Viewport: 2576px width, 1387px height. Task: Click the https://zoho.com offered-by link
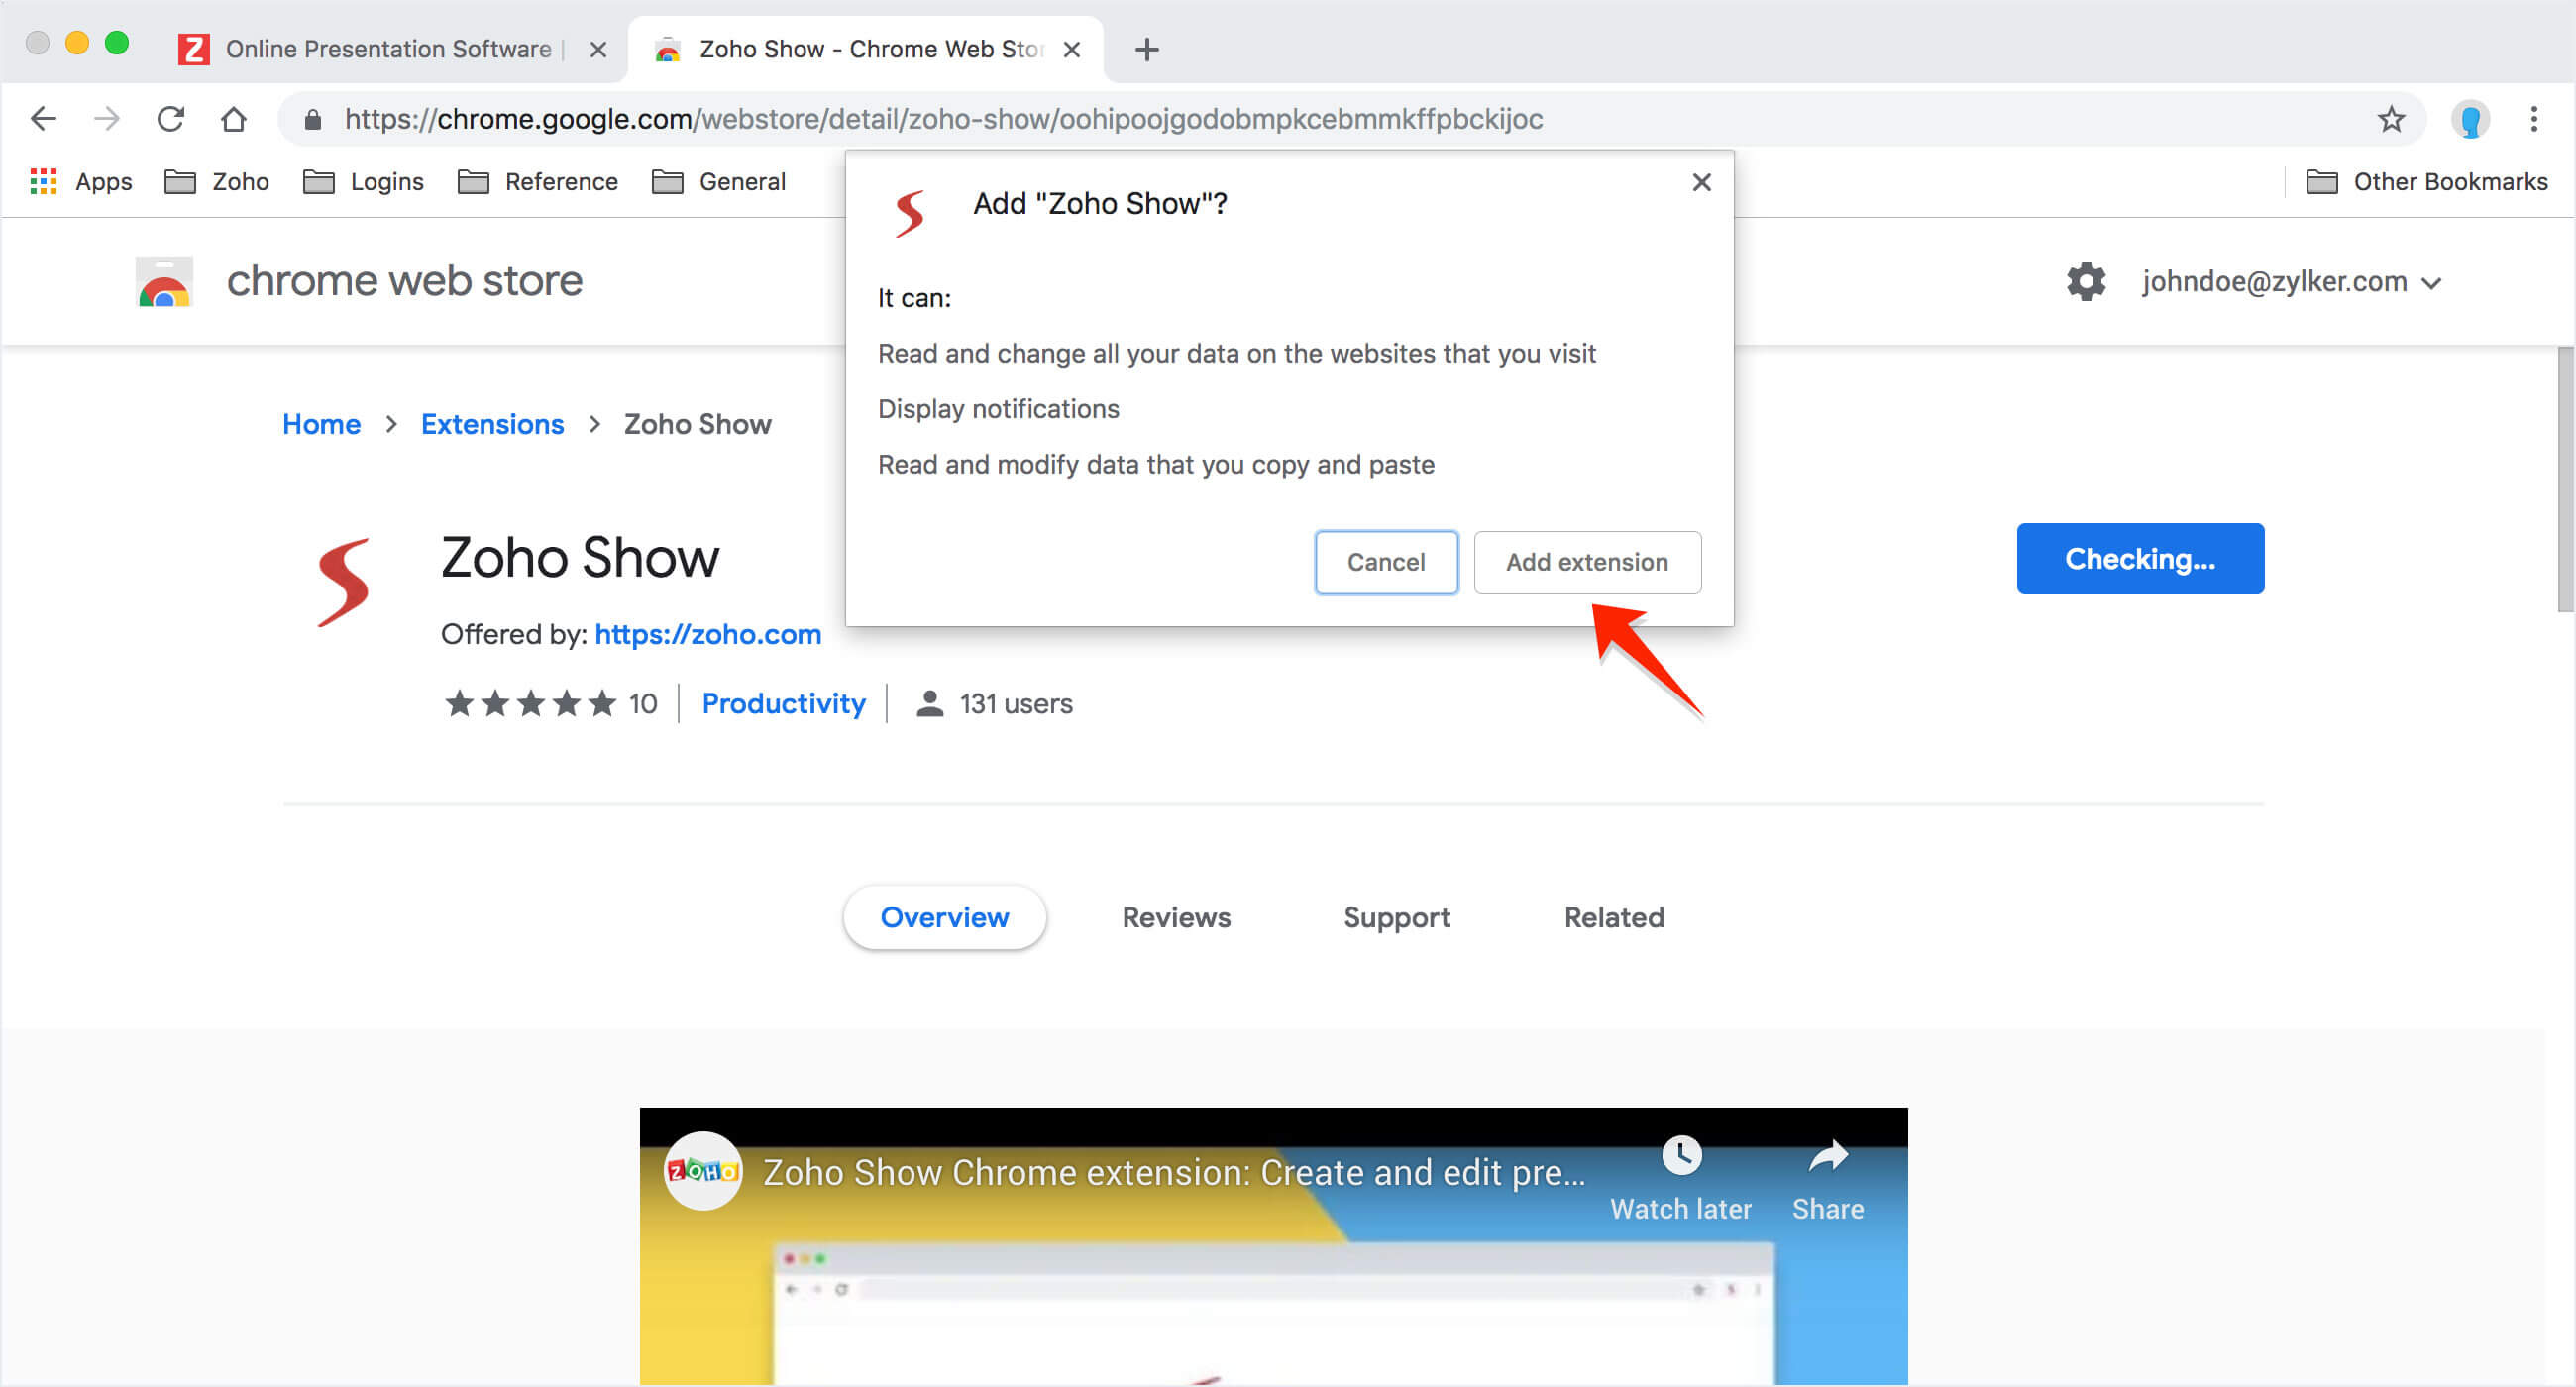[707, 634]
